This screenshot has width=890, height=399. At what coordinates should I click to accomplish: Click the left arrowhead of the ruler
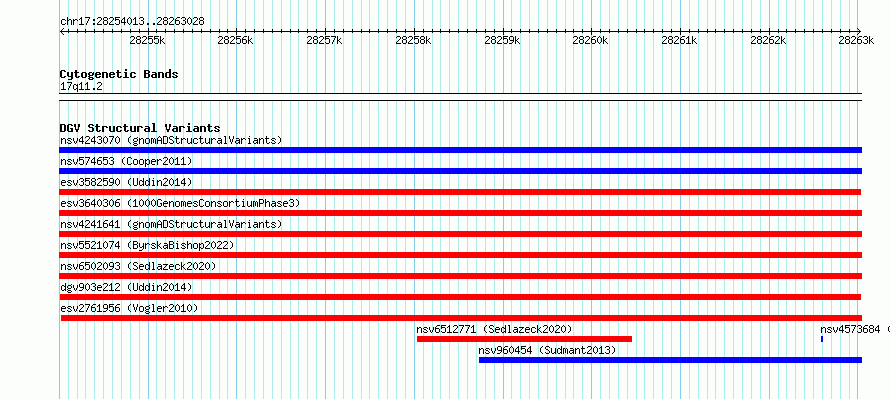coord(62,31)
